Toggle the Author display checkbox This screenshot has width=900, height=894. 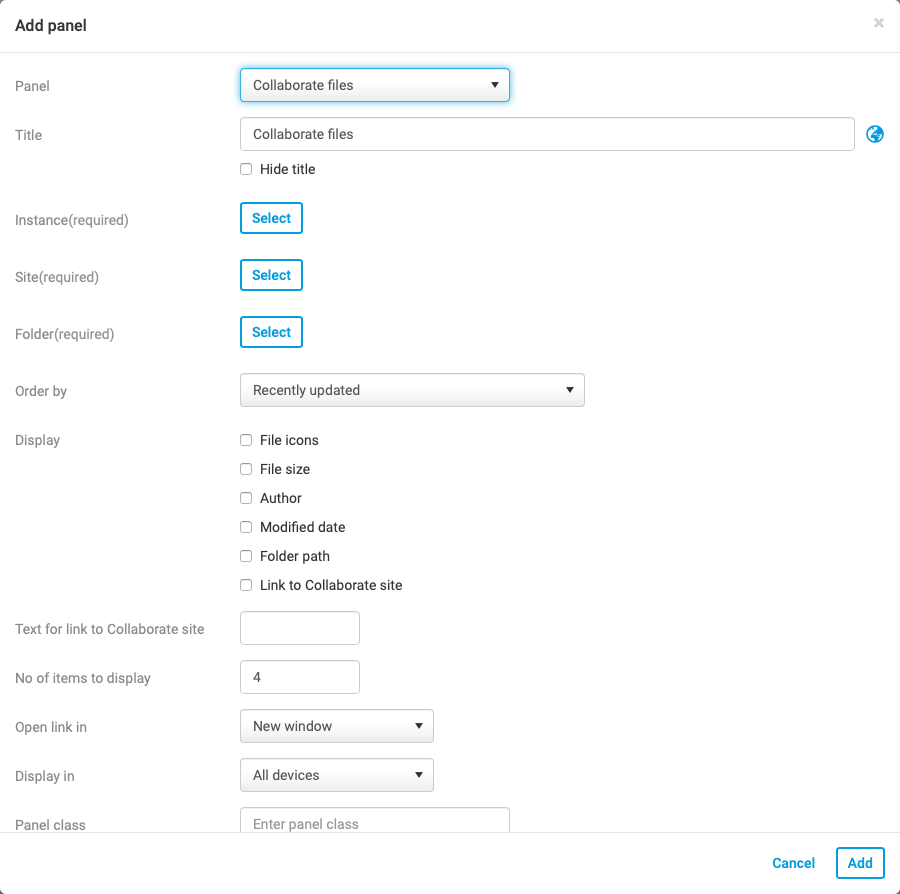pyautogui.click(x=246, y=498)
